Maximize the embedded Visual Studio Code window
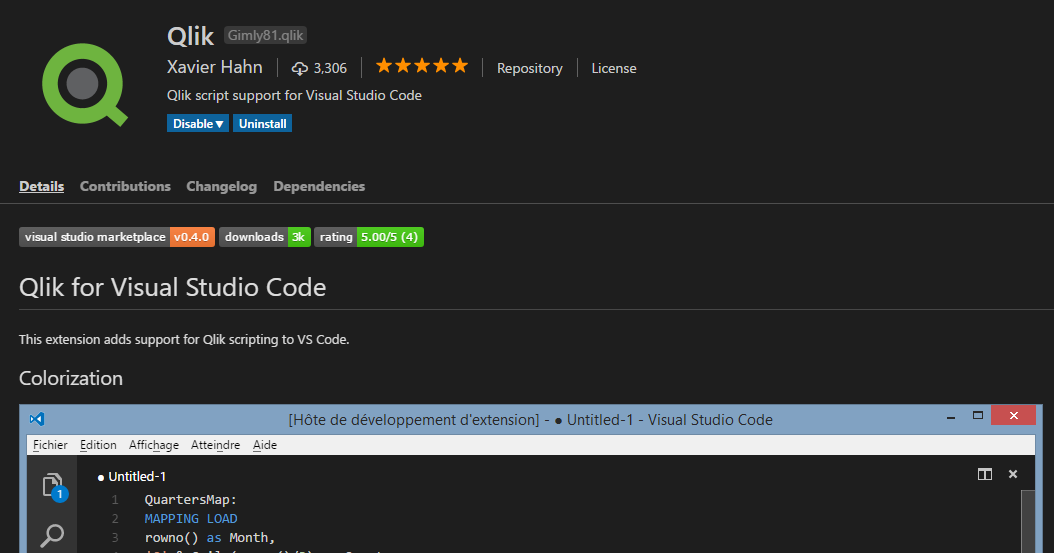Viewport: 1054px width, 553px height. pyautogui.click(x=978, y=416)
